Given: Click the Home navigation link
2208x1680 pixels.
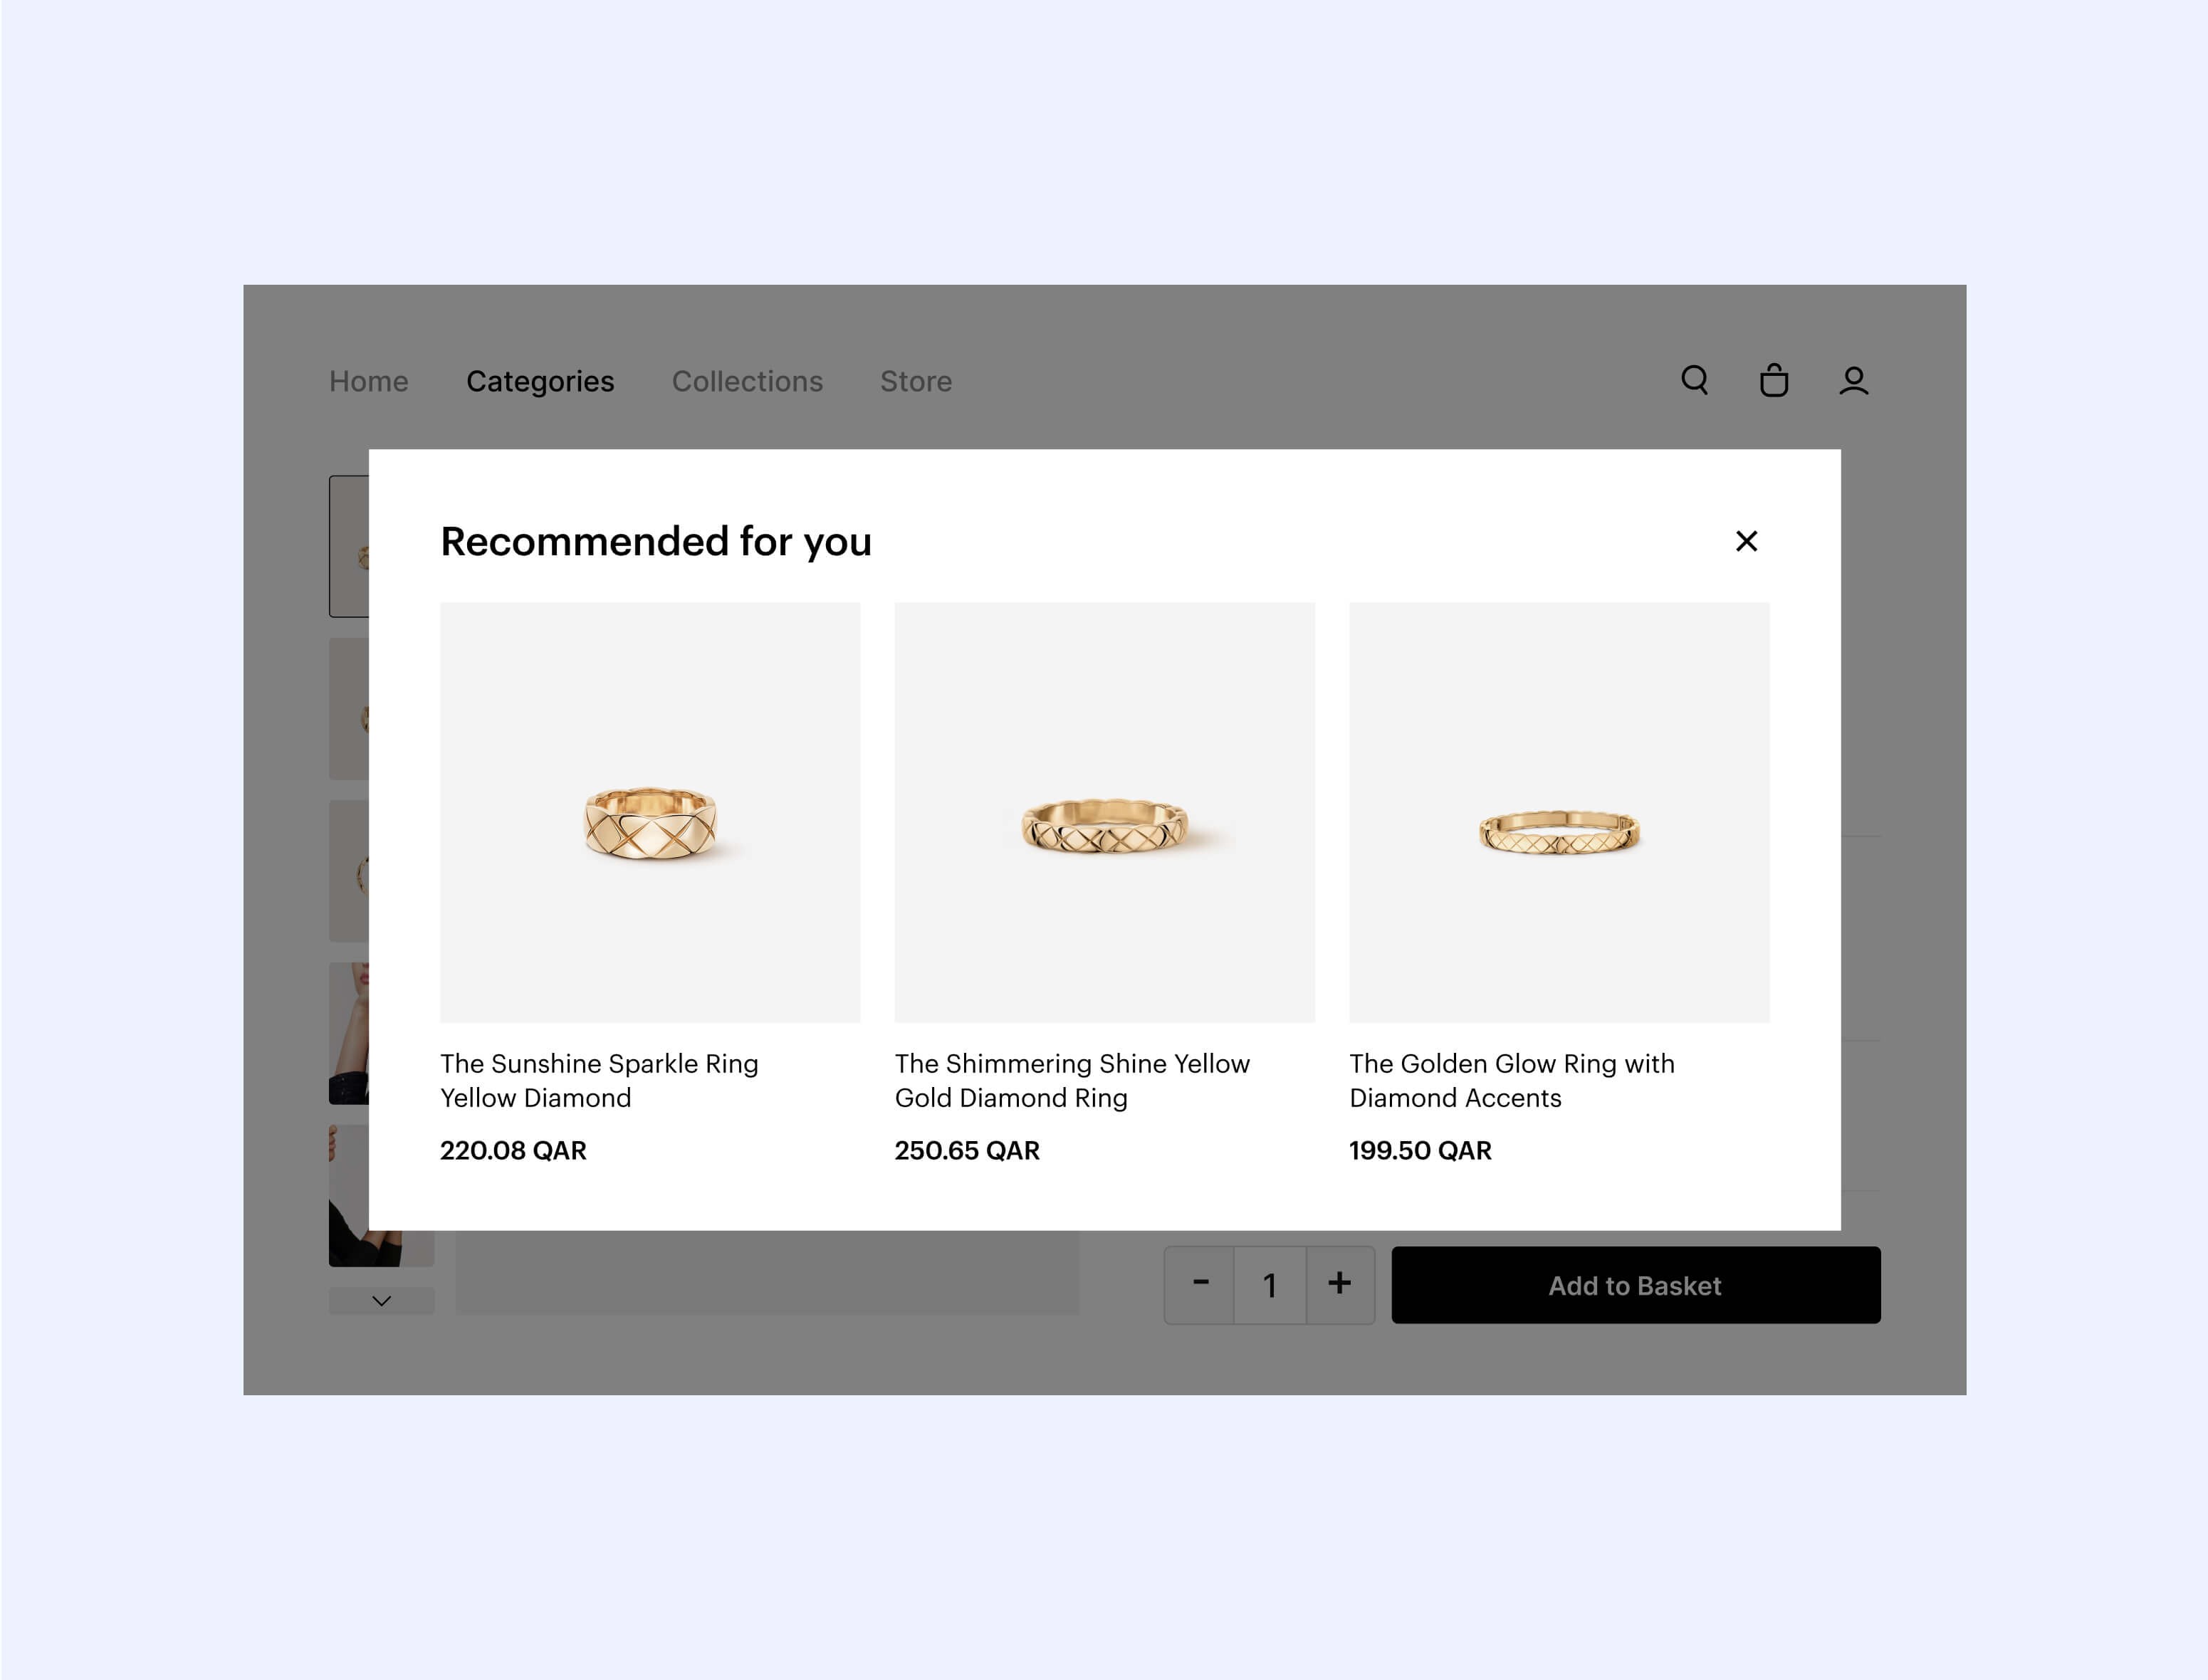Looking at the screenshot, I should 369,379.
